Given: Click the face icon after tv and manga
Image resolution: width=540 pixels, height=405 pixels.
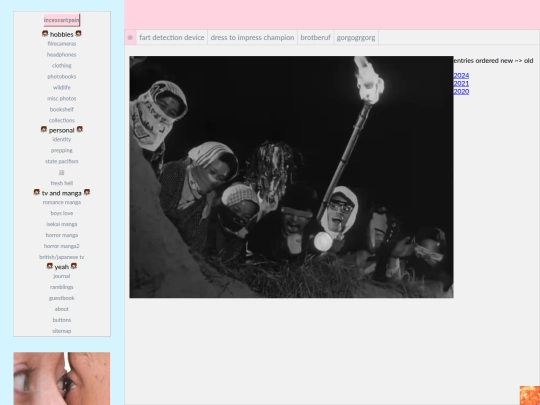Looking at the screenshot, I should point(87,192).
